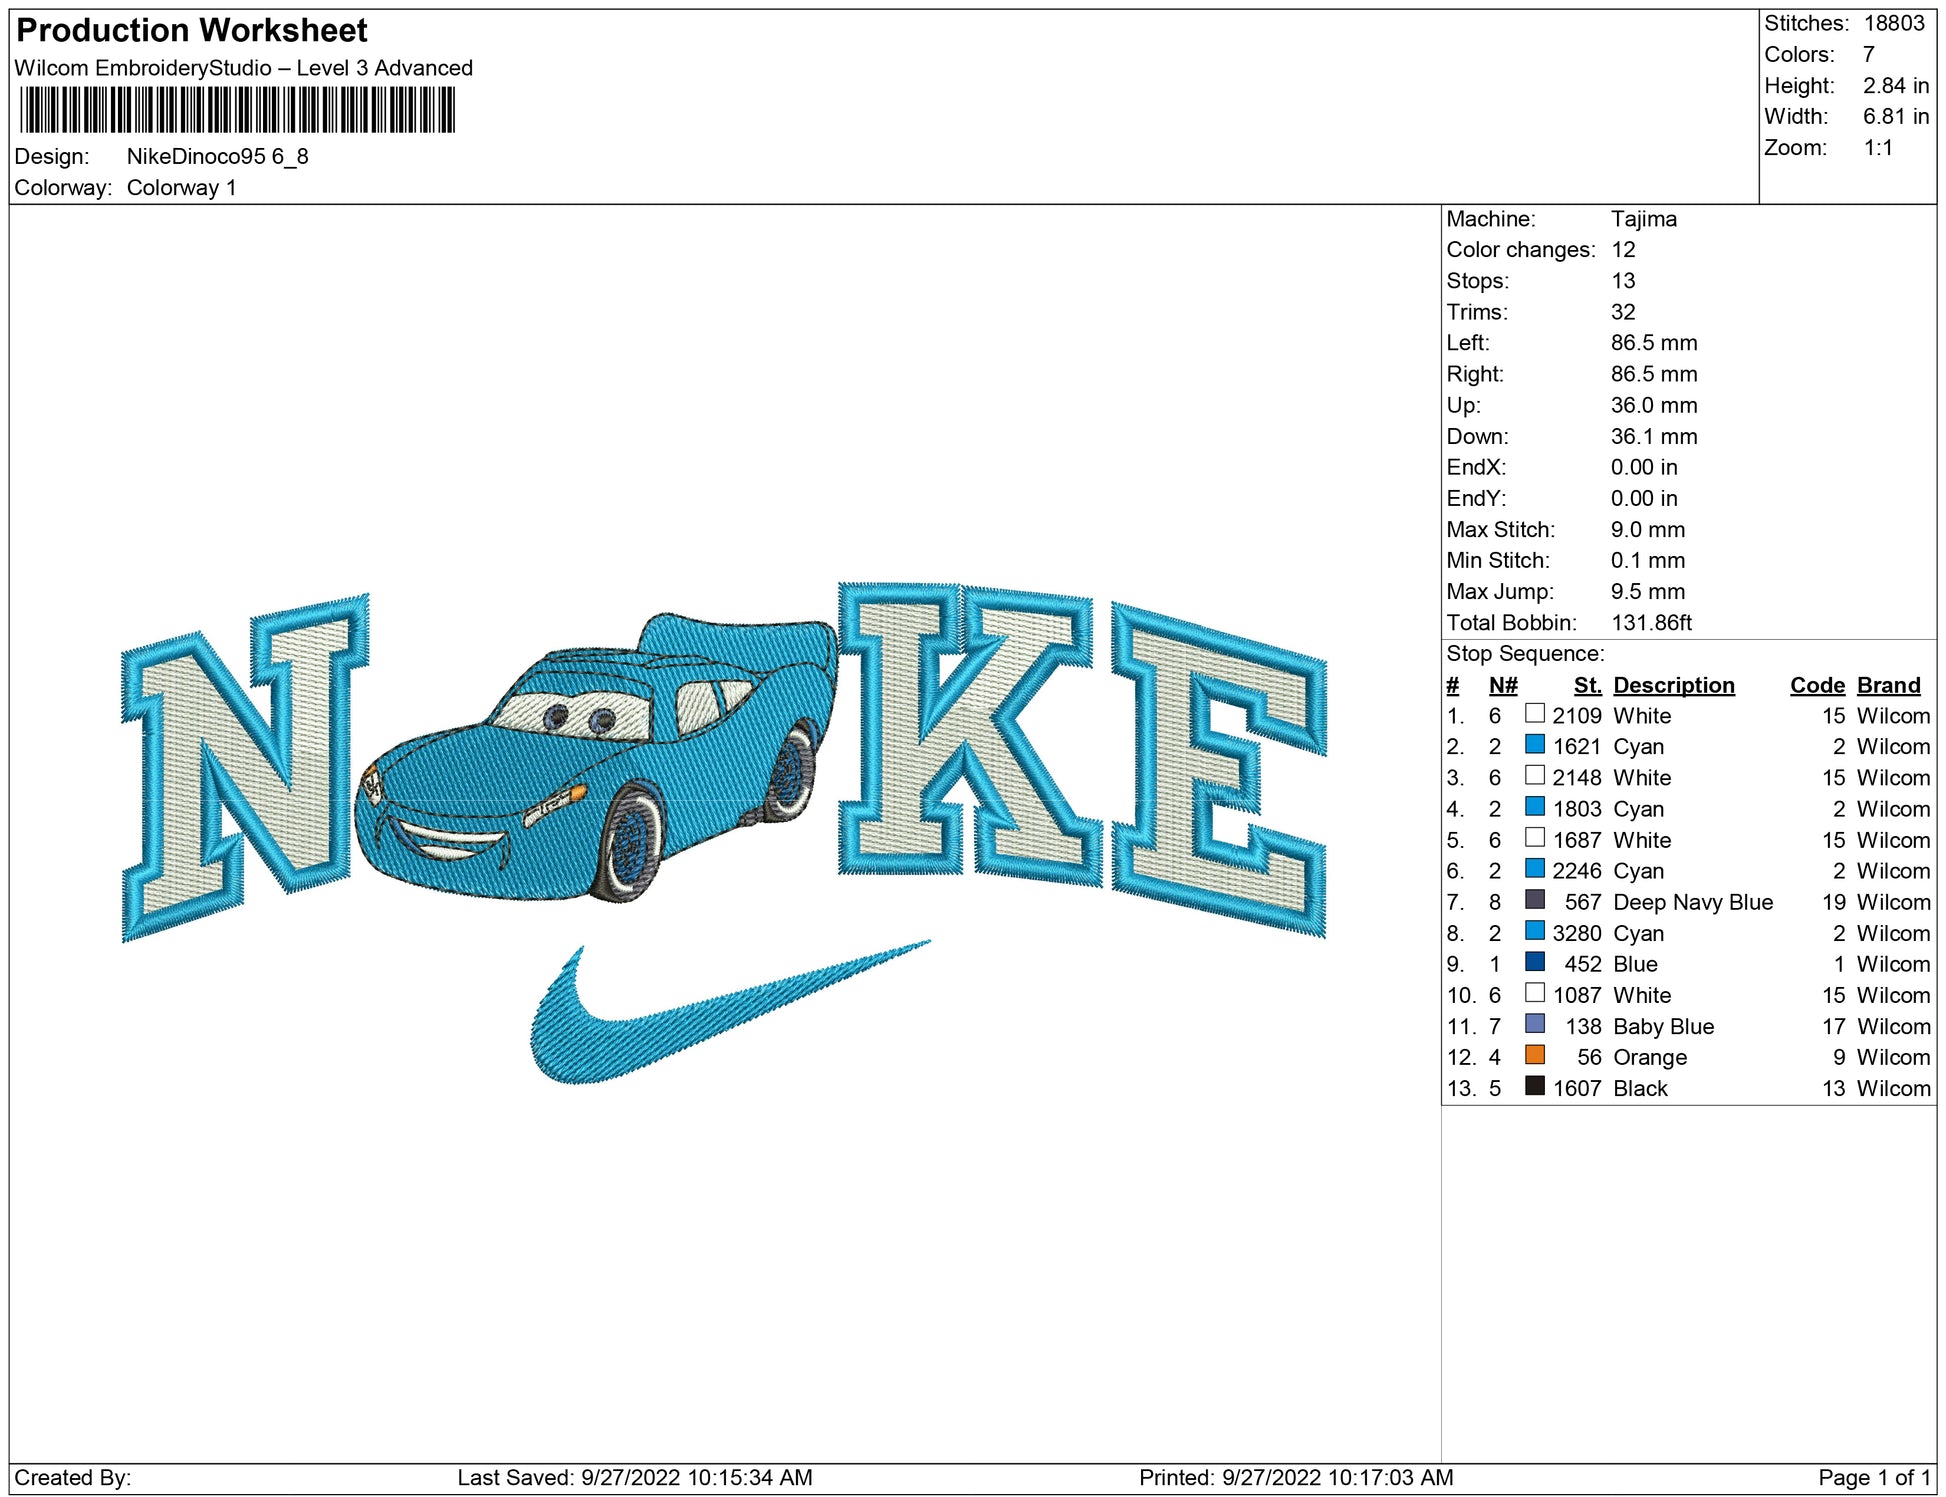
Task: Click the barcode under the title
Action: pos(237,110)
